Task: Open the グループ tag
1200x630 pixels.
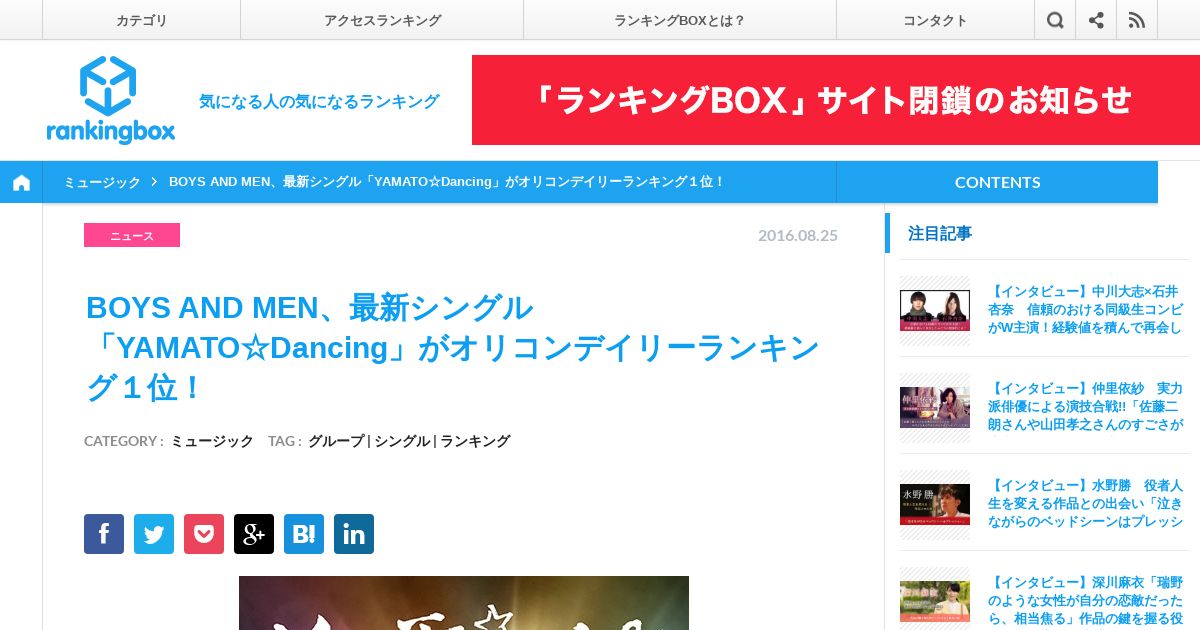Action: pos(336,441)
